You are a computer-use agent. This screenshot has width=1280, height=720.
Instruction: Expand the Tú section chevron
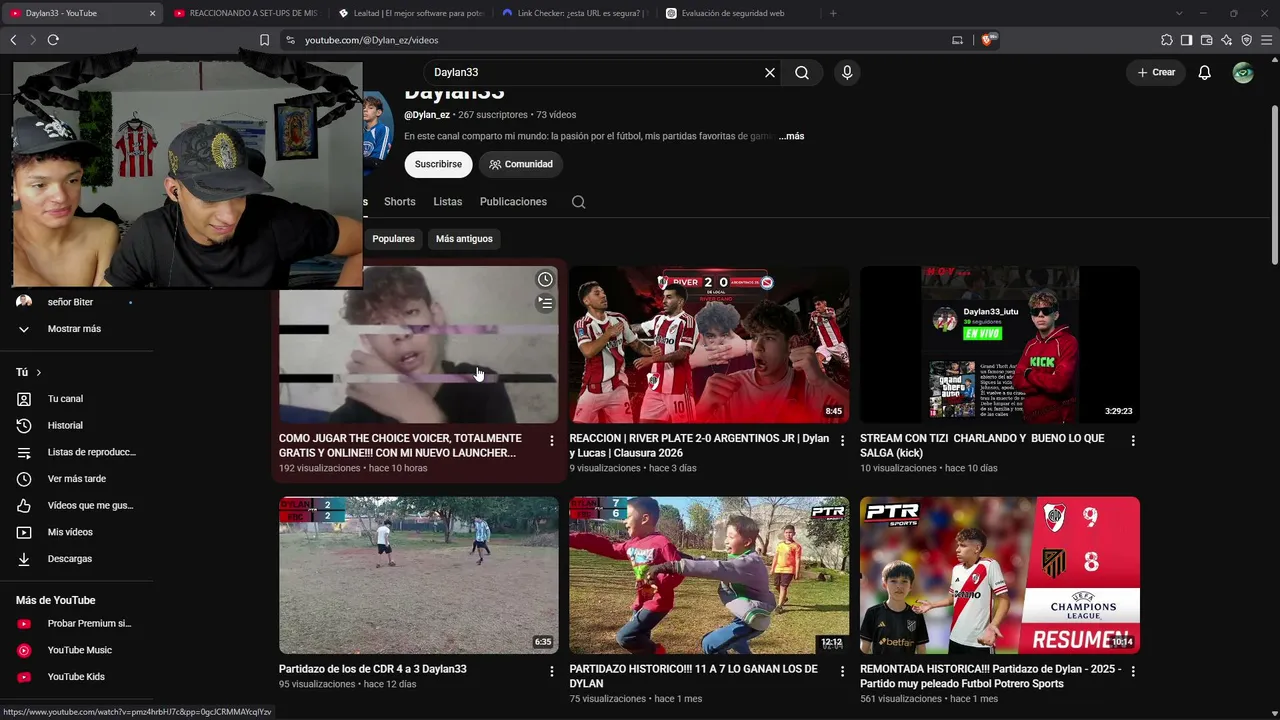click(39, 373)
